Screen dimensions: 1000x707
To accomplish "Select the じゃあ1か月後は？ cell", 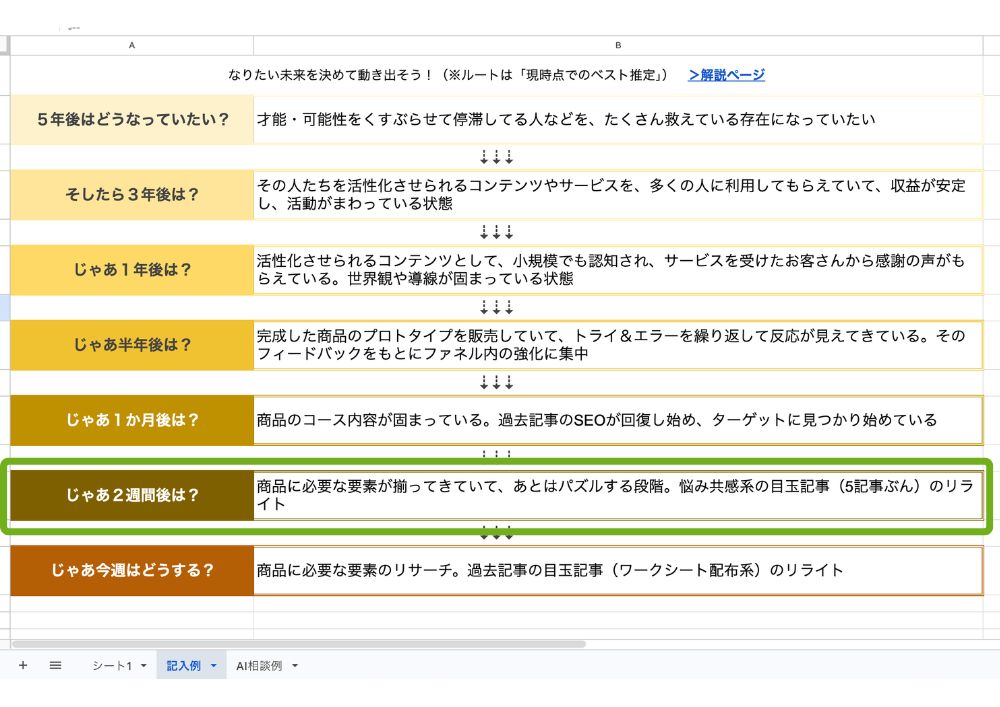I will click(132, 420).
